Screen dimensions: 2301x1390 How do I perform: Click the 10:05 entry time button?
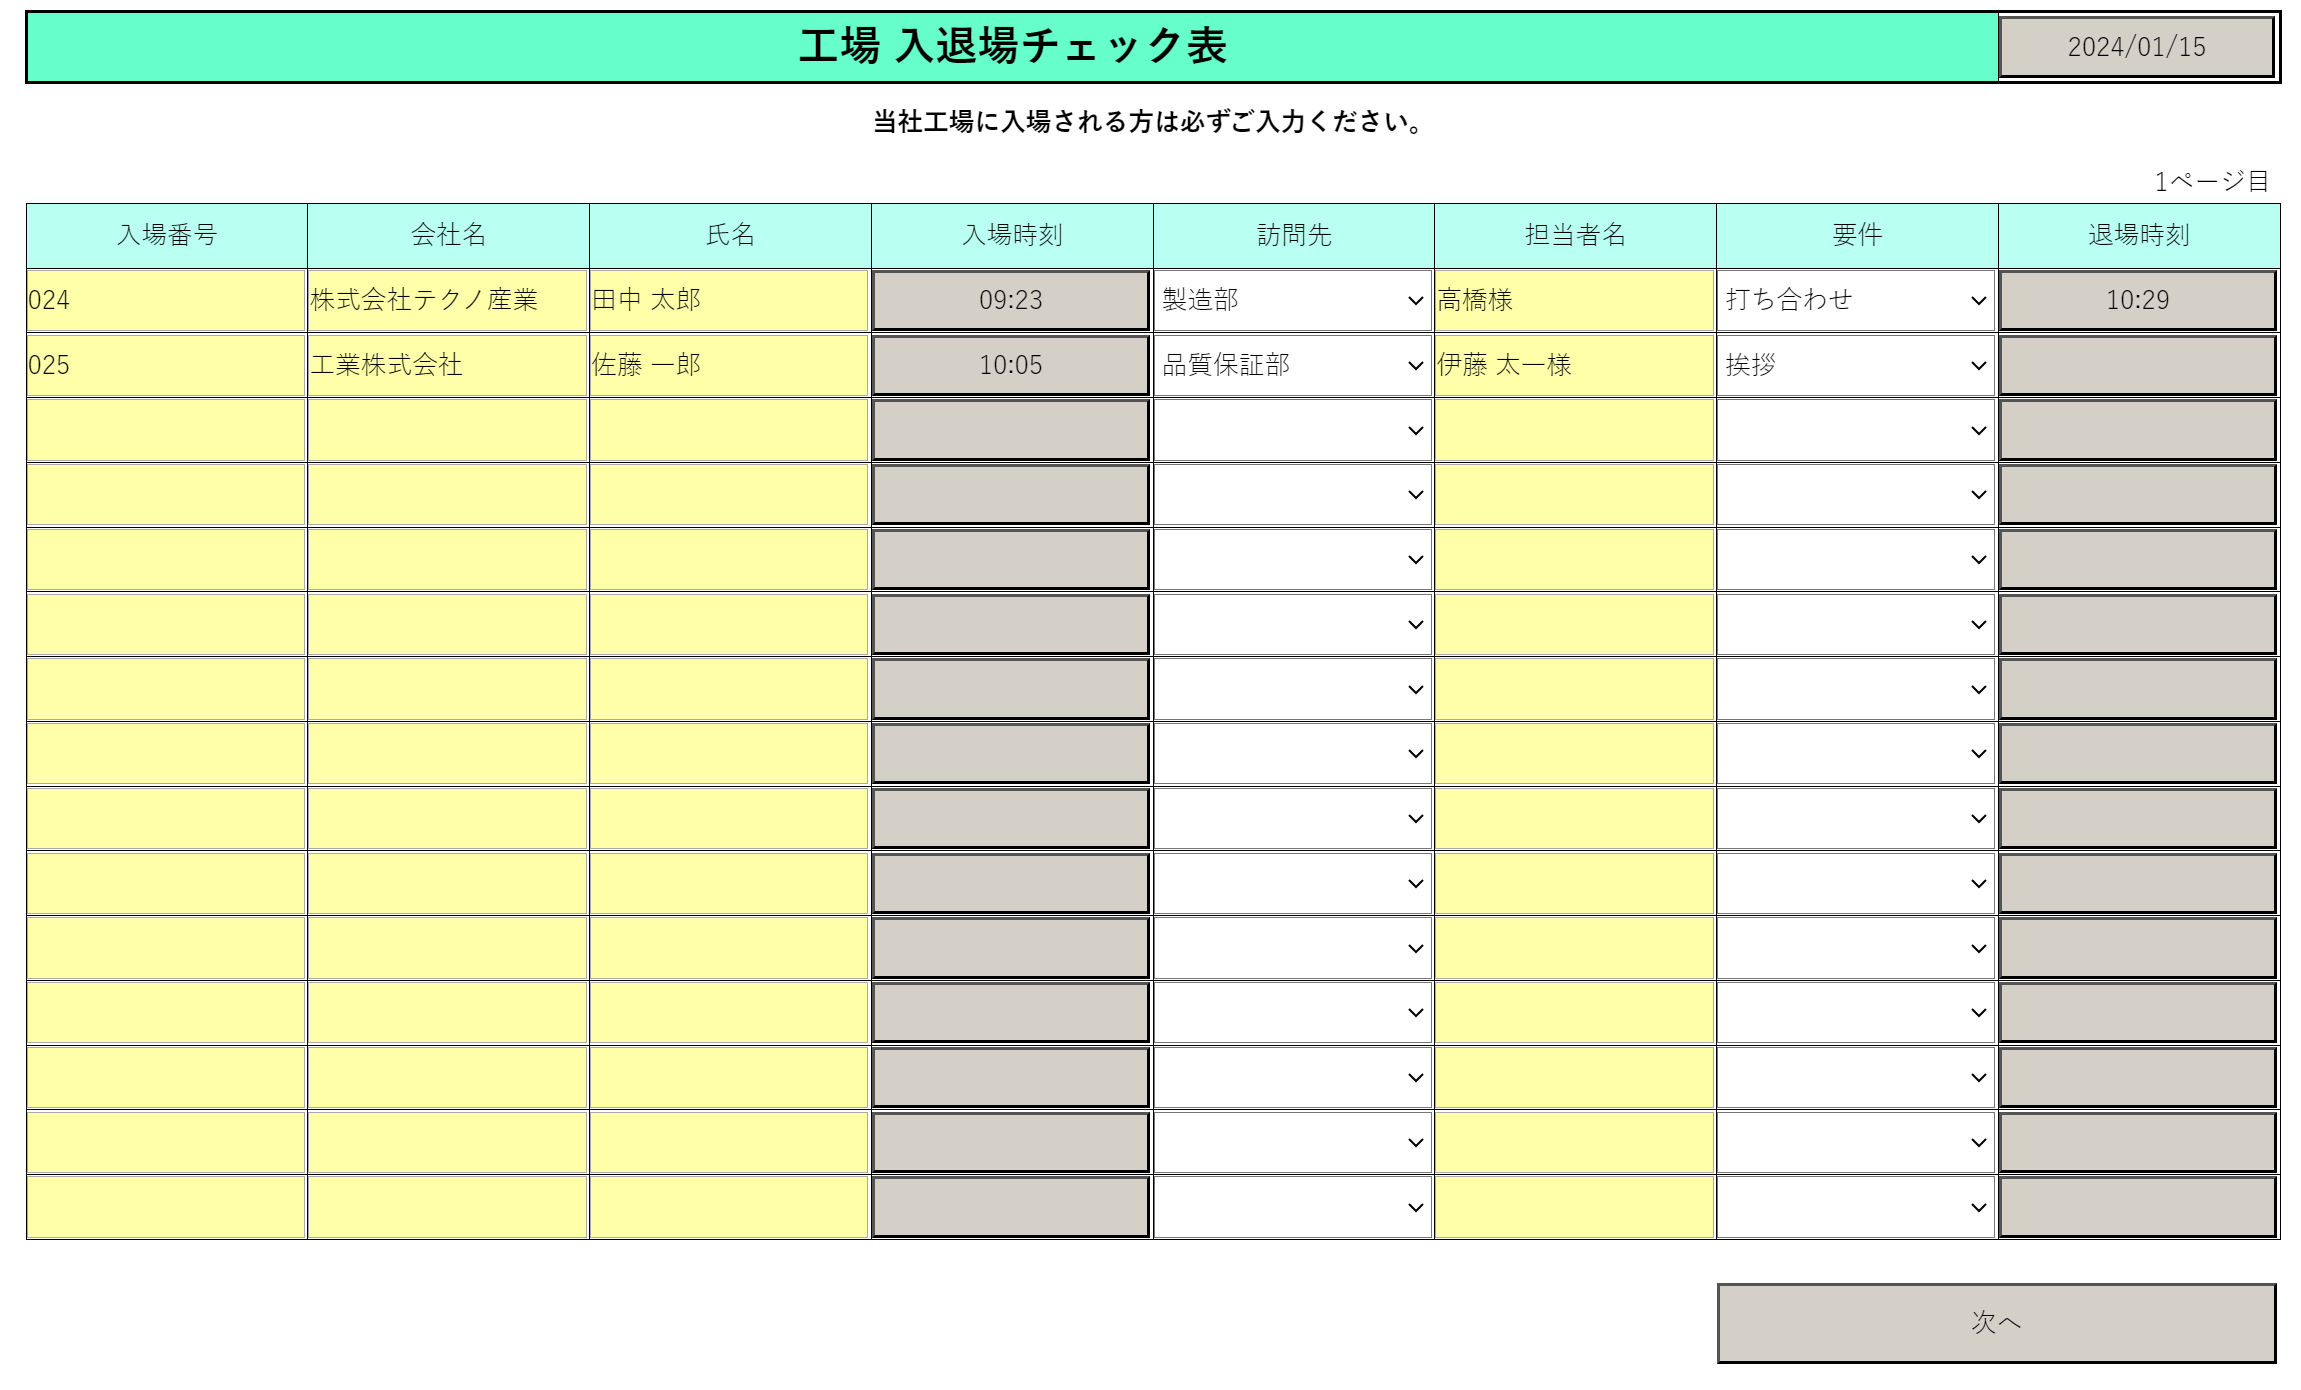1011,365
